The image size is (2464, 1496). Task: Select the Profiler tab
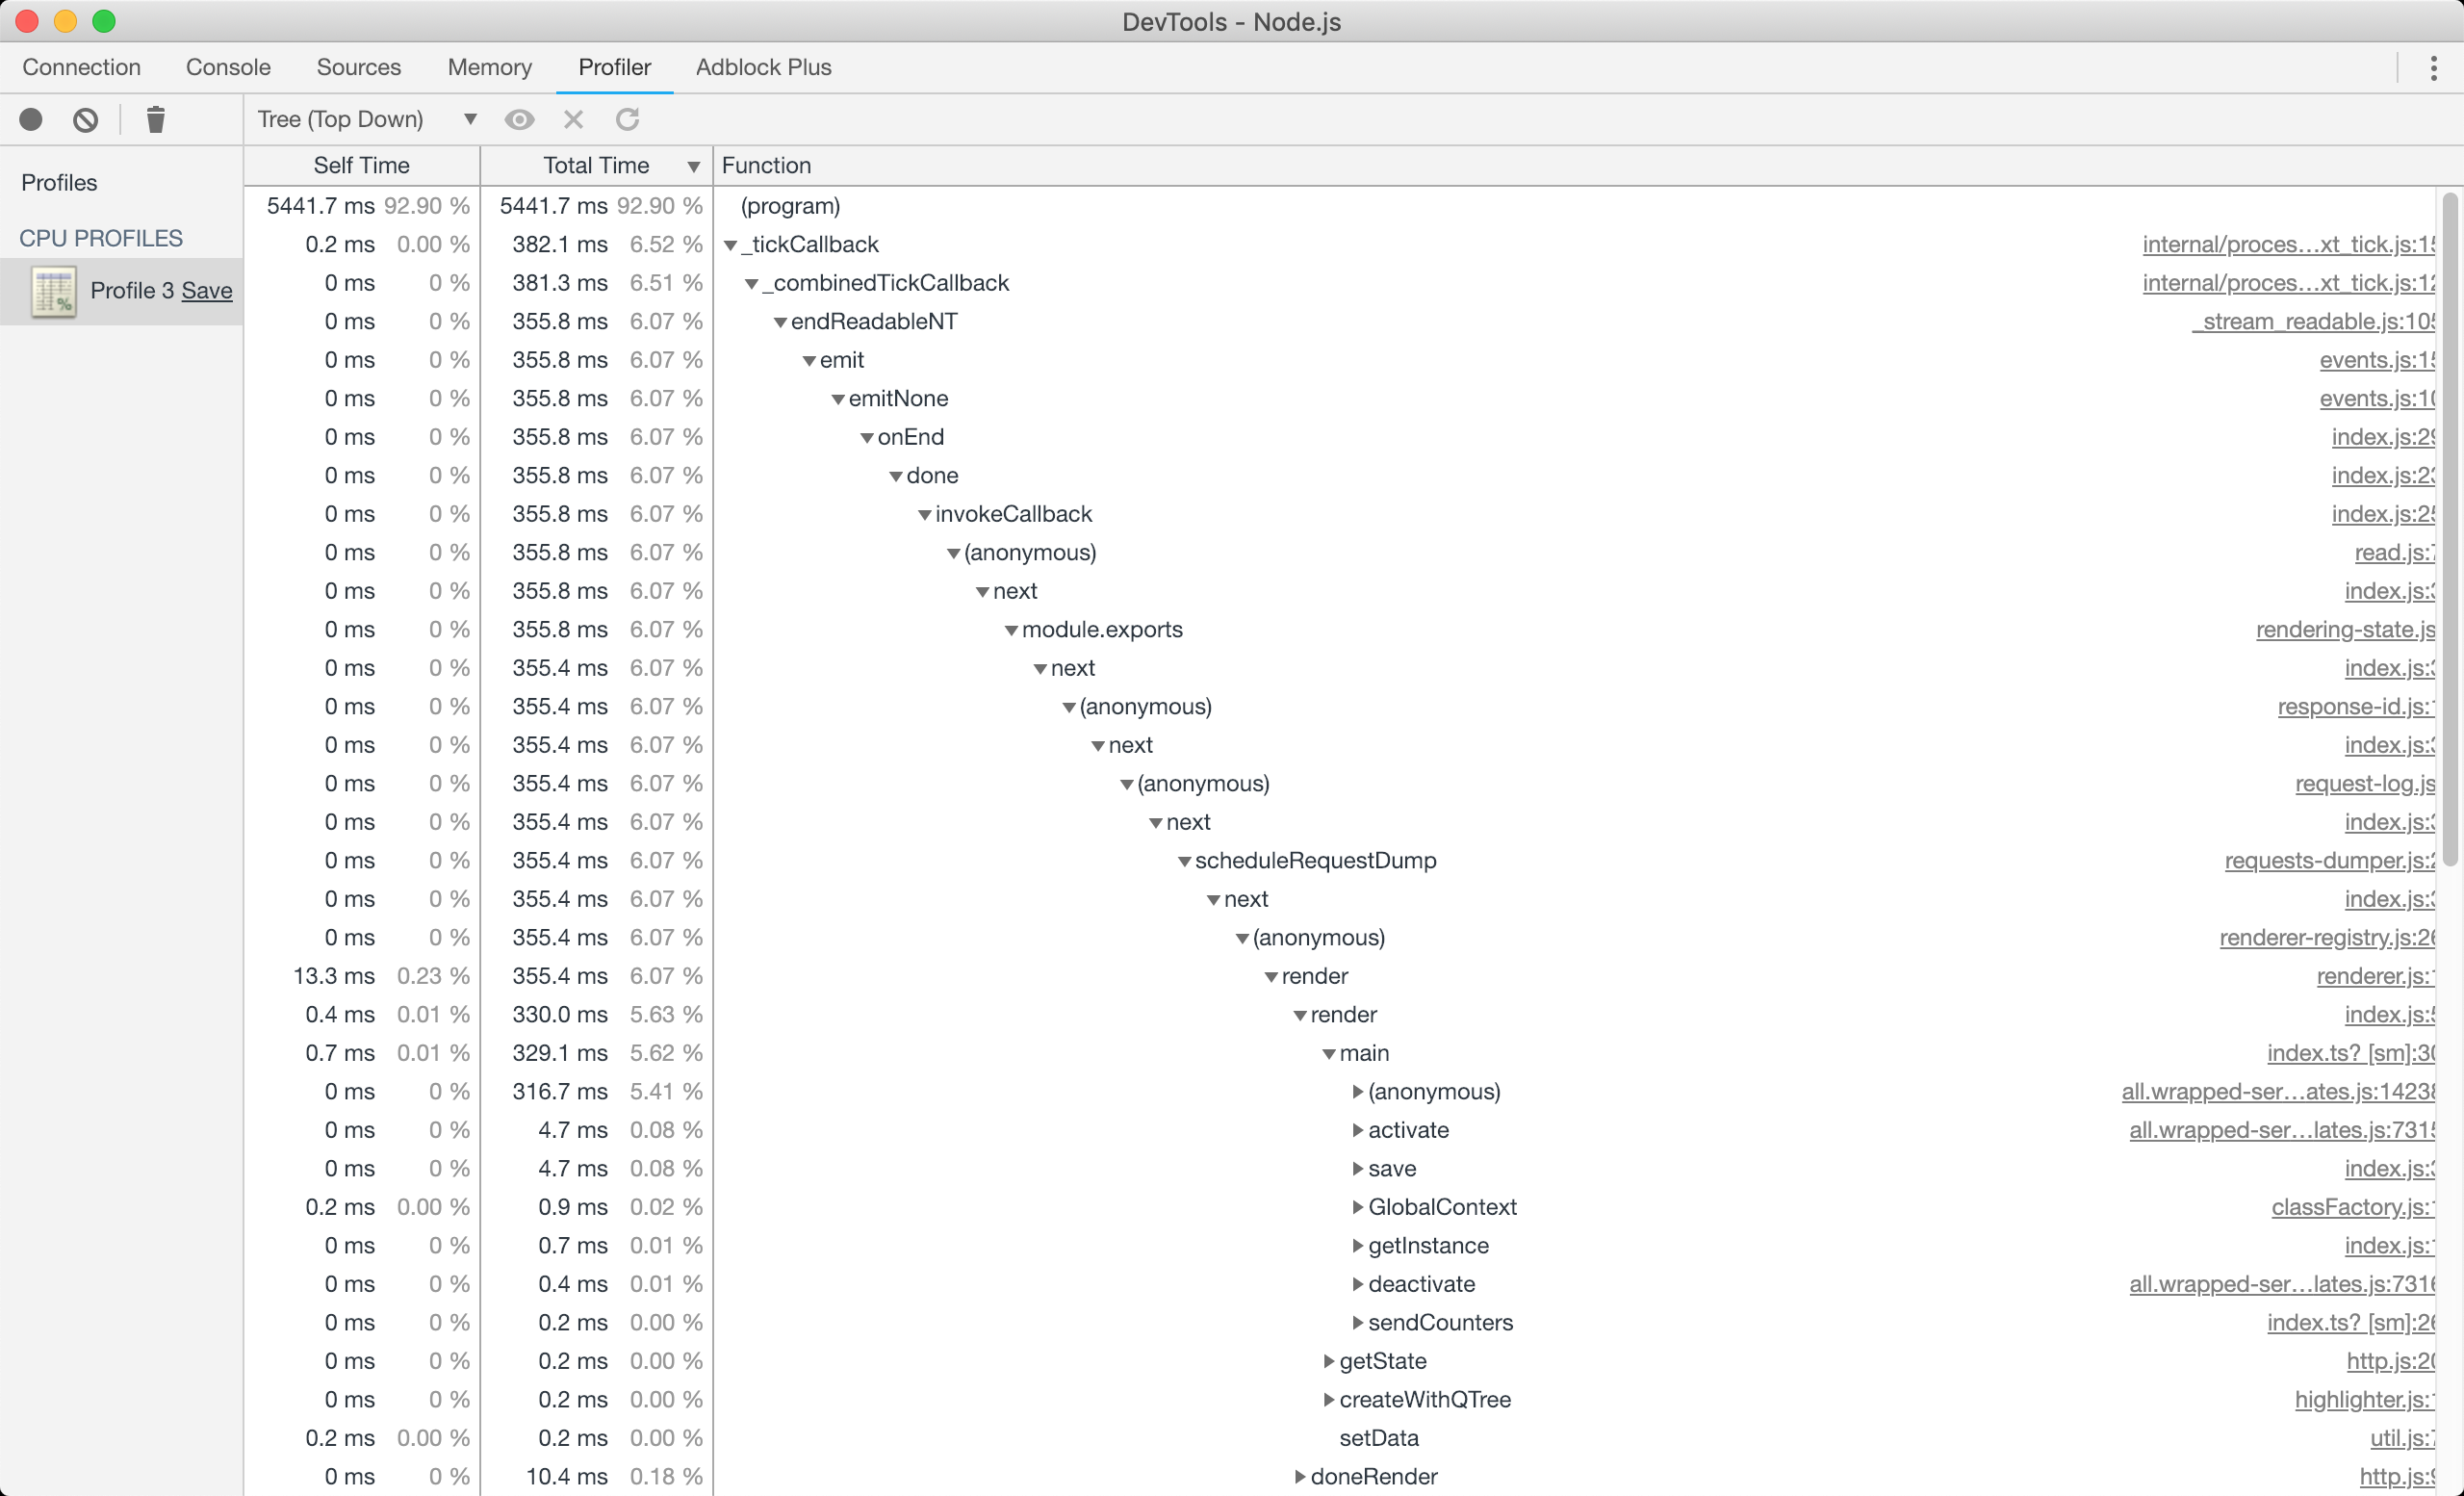[615, 67]
